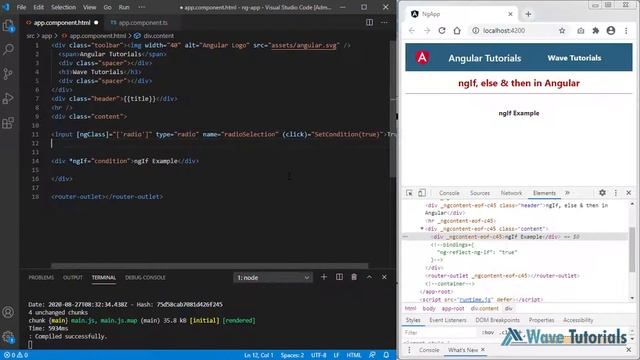Click the runtime.js link in Elements
The width and height of the screenshot is (640, 360).
coord(475,300)
